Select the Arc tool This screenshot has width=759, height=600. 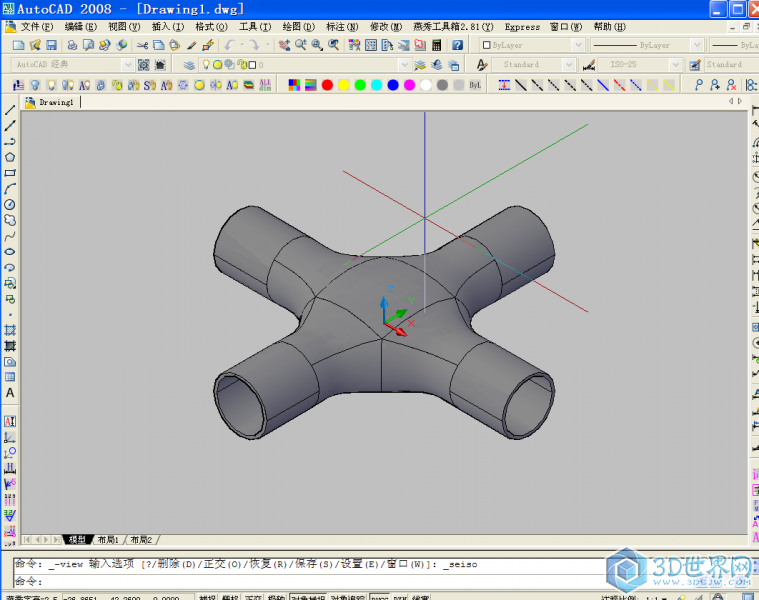click(10, 189)
